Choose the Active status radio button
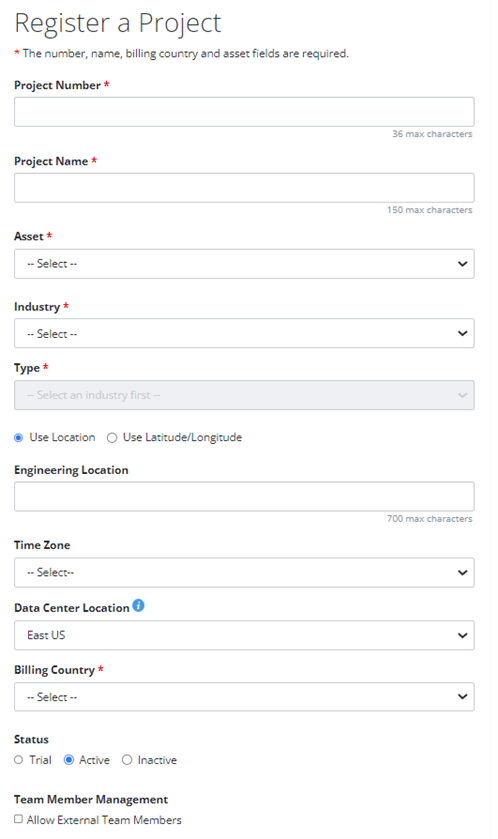The image size is (498, 839). point(68,760)
